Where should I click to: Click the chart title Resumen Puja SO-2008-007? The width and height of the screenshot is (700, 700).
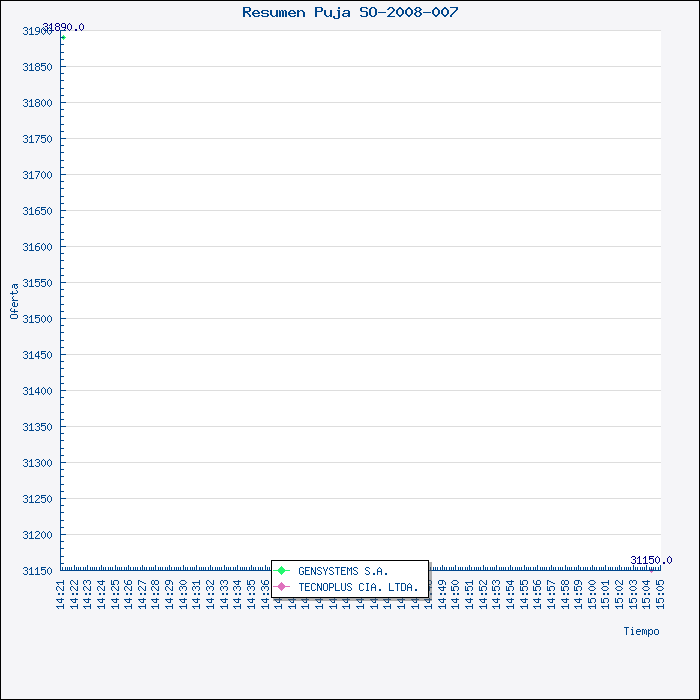(x=350, y=12)
